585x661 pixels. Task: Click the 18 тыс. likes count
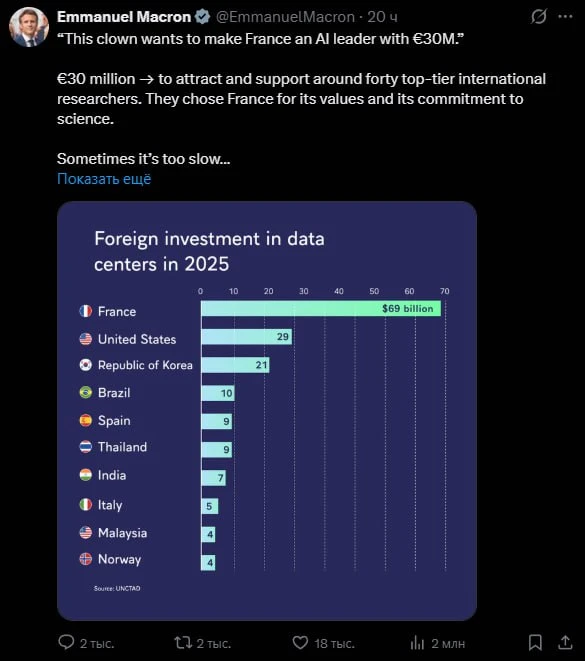point(334,644)
